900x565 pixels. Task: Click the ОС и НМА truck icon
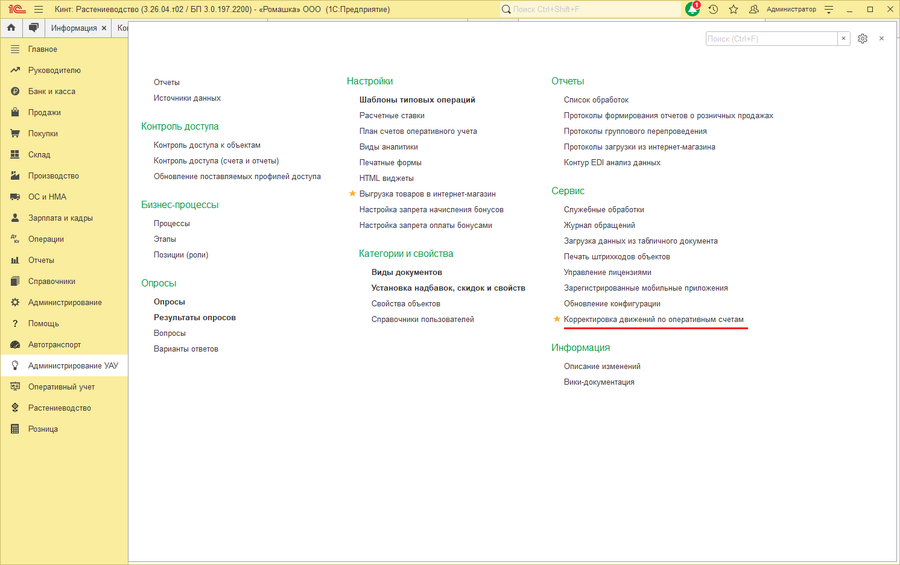coord(15,197)
